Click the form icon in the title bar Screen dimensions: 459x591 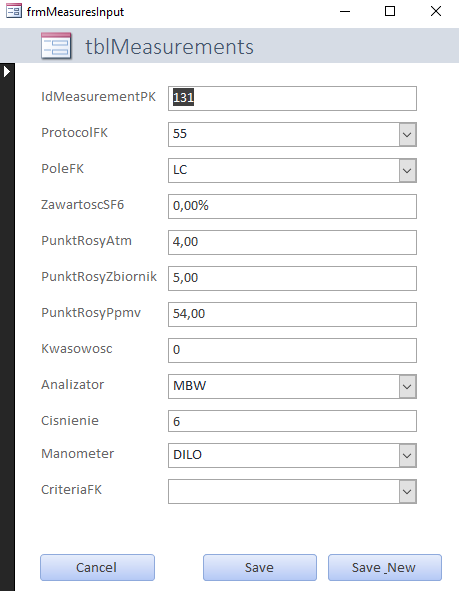tap(14, 11)
